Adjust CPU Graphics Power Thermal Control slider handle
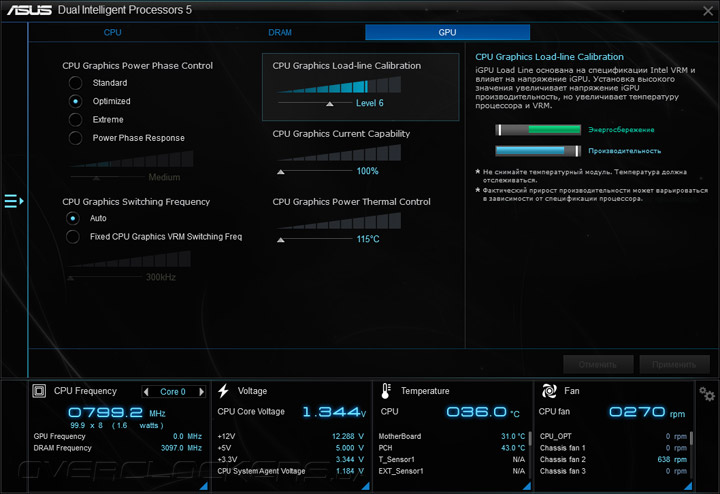The width and height of the screenshot is (720, 494). 281,240
